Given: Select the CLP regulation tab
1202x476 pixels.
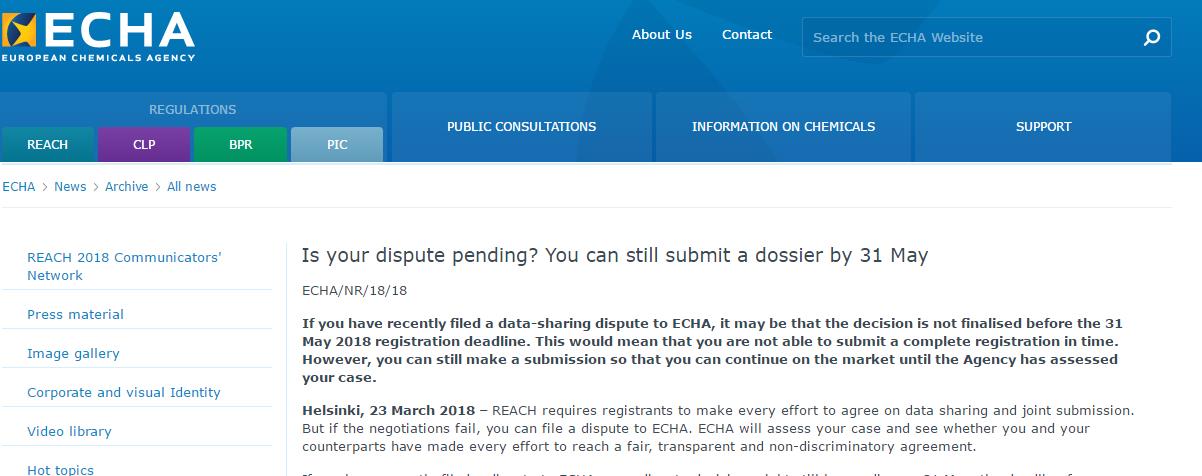Looking at the screenshot, I should [x=144, y=144].
